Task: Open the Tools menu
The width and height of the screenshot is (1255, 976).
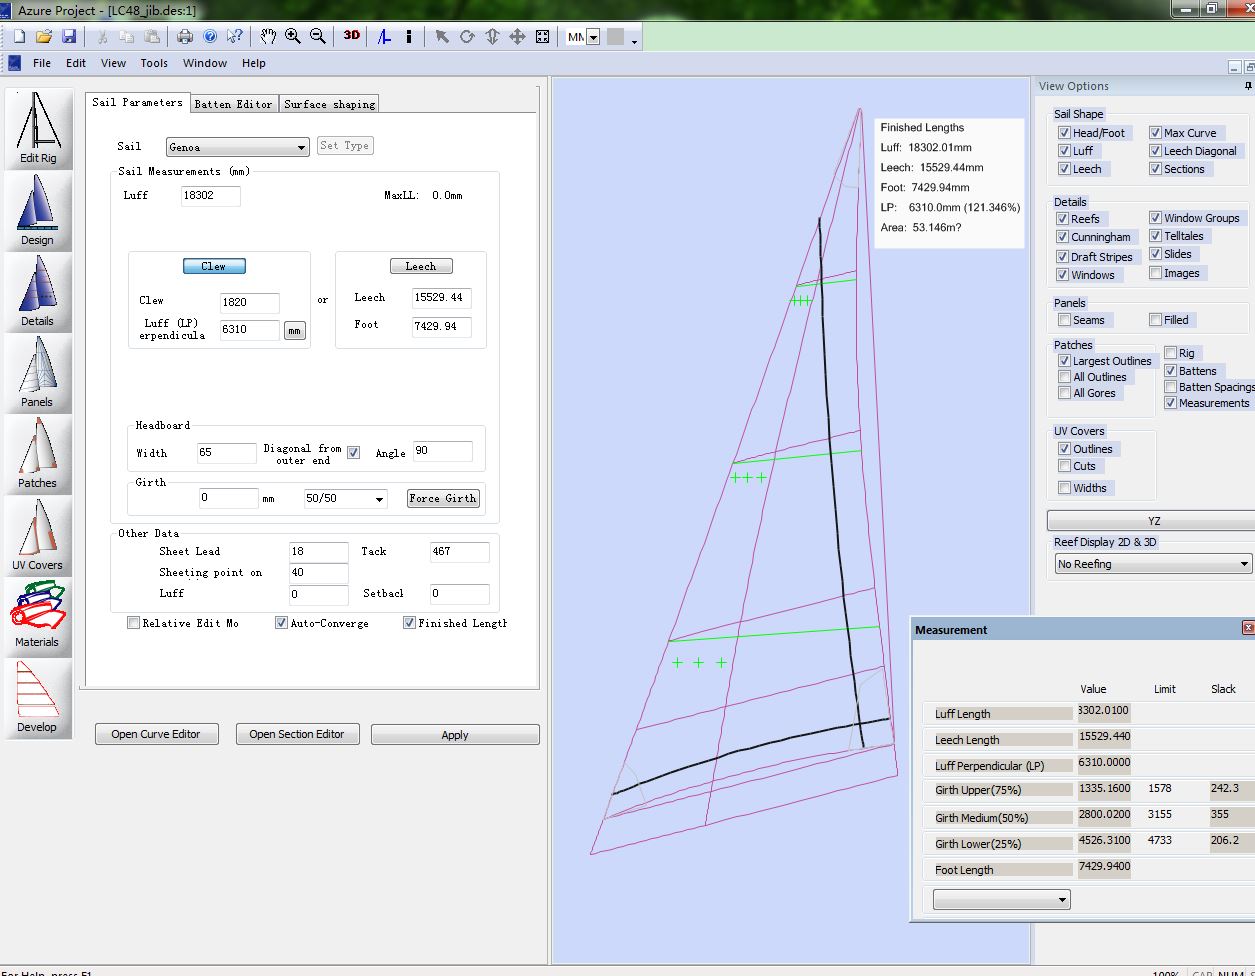Action: [154, 63]
